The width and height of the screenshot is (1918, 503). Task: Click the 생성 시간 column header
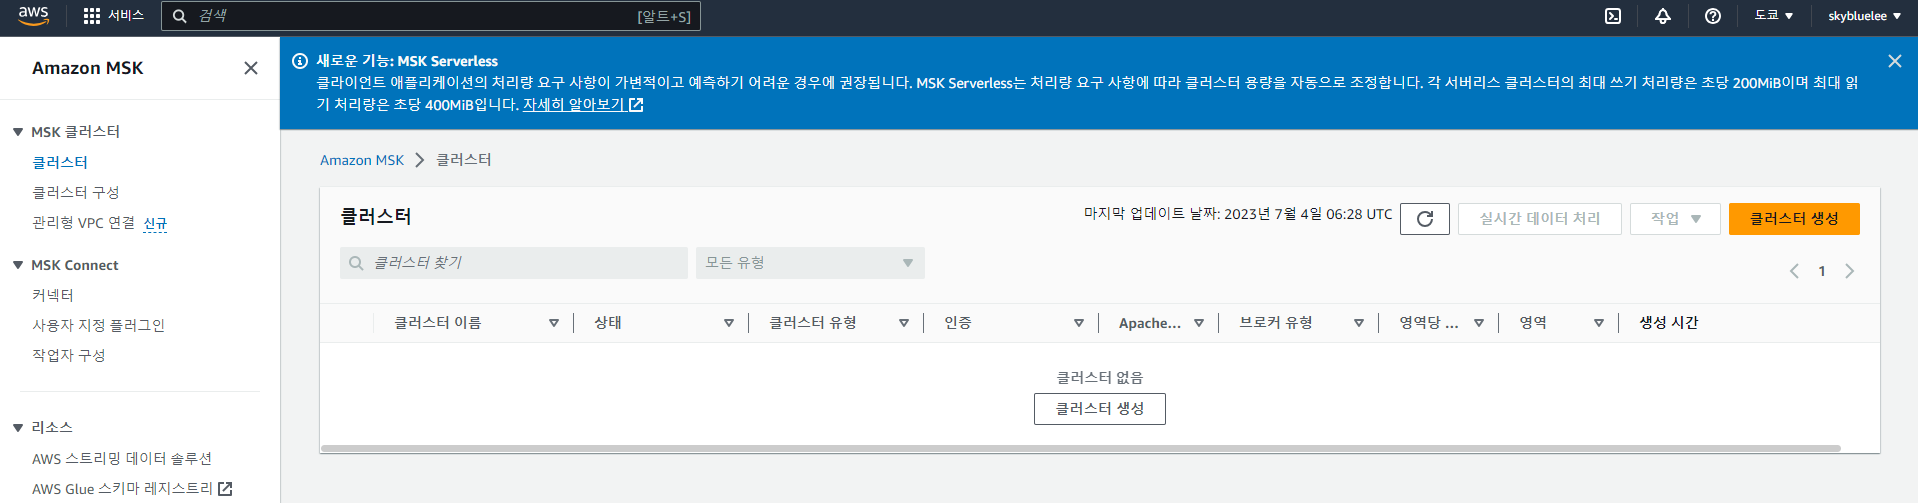[1668, 323]
